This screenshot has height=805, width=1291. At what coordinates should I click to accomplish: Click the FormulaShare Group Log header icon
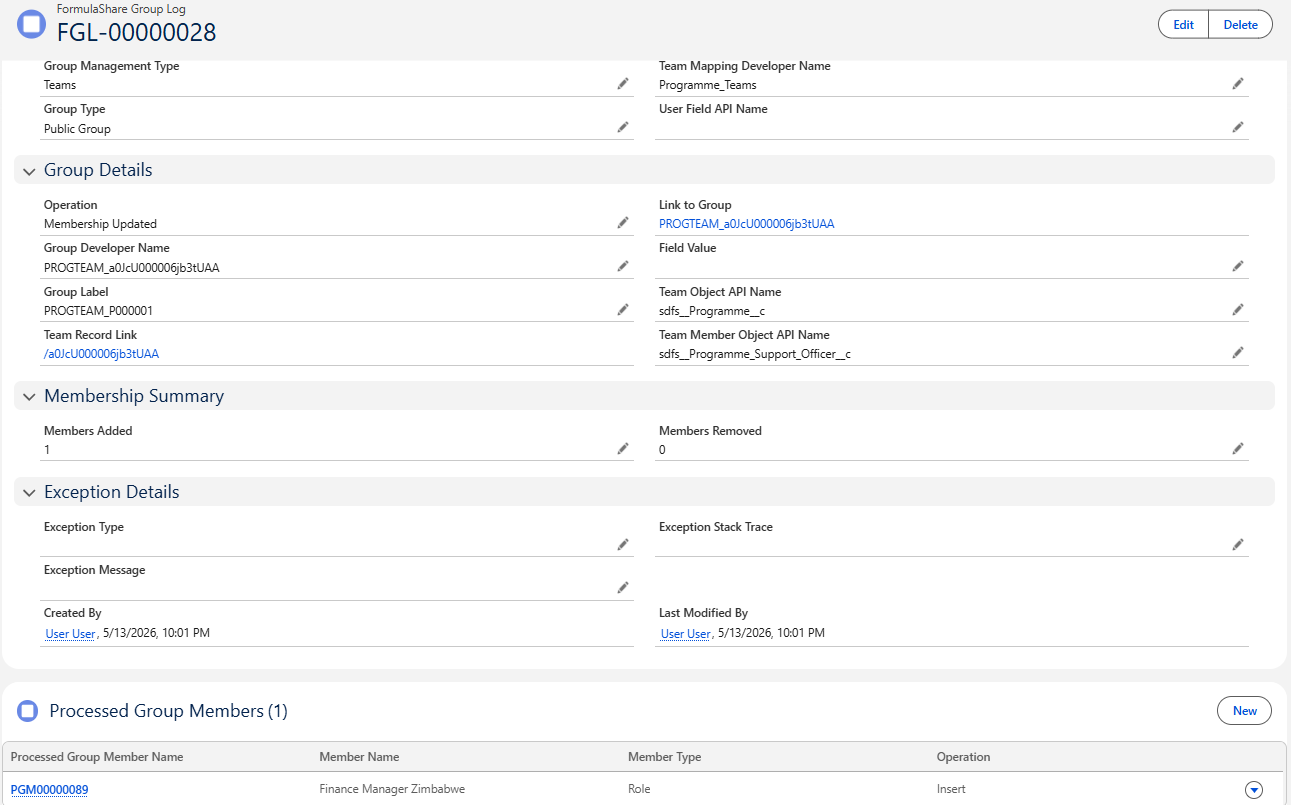tap(31, 24)
